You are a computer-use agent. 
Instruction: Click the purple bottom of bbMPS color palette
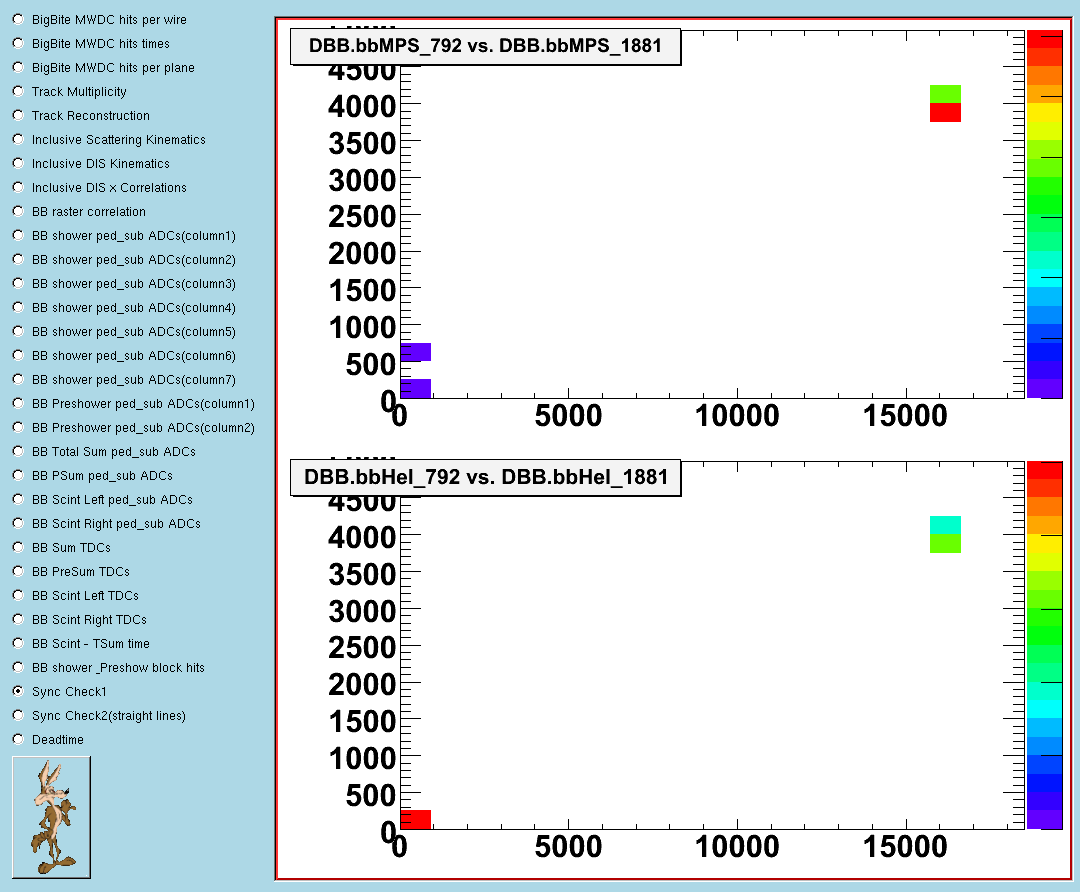point(1044,388)
